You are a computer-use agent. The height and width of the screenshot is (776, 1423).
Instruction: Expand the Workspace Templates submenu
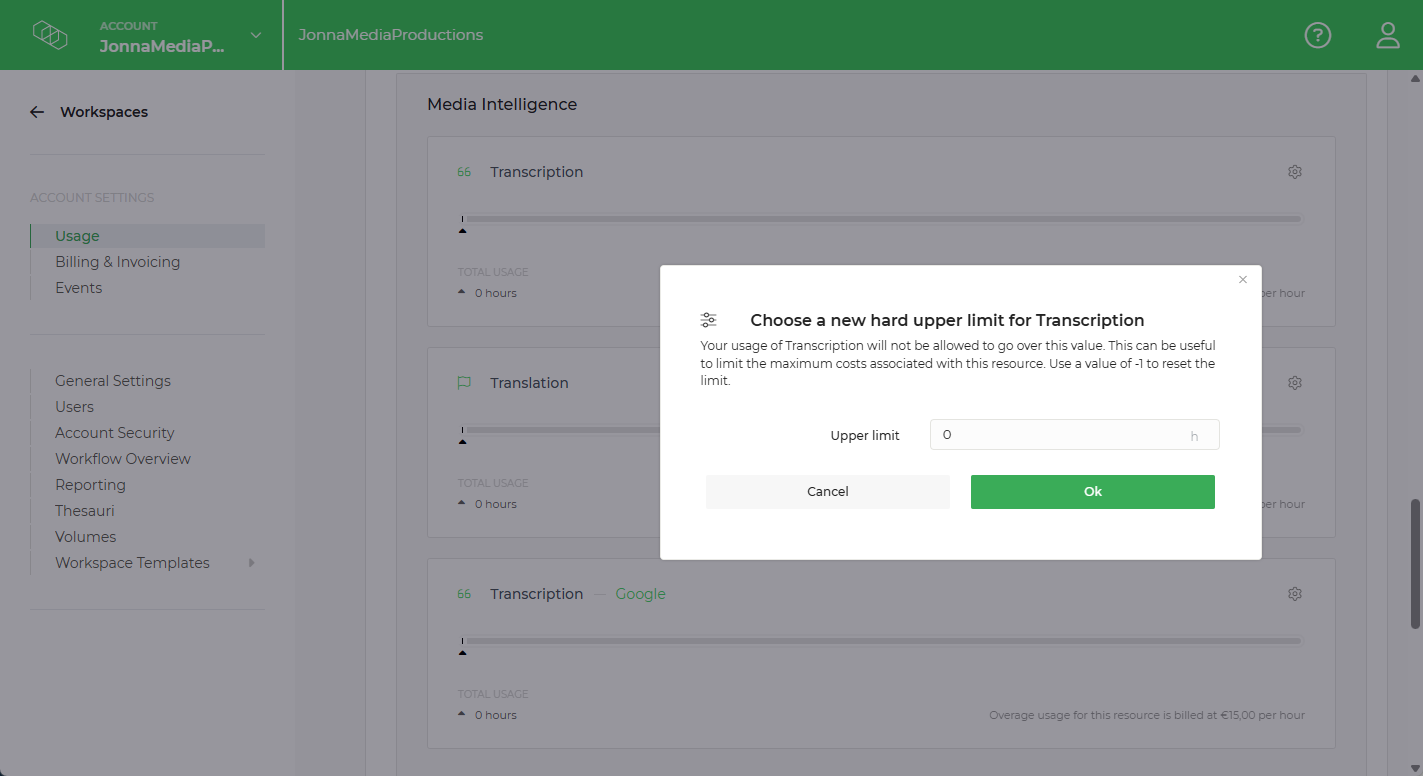coord(252,562)
